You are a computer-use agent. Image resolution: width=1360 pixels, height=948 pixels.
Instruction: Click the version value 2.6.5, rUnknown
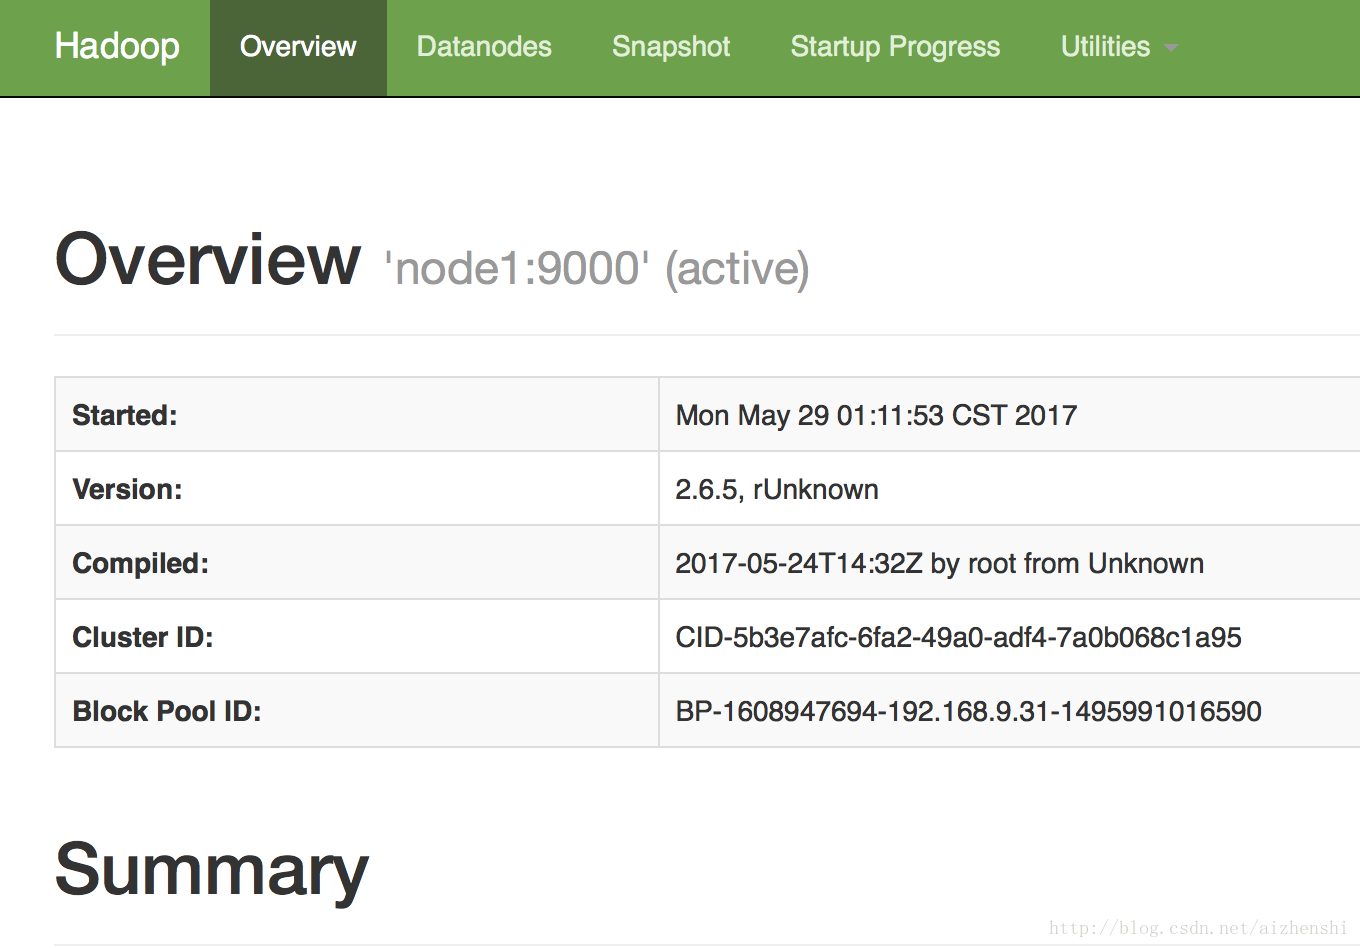[x=777, y=489]
